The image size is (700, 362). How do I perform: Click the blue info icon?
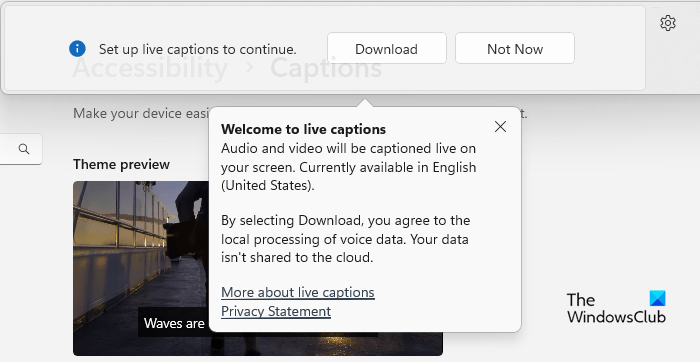[77, 49]
